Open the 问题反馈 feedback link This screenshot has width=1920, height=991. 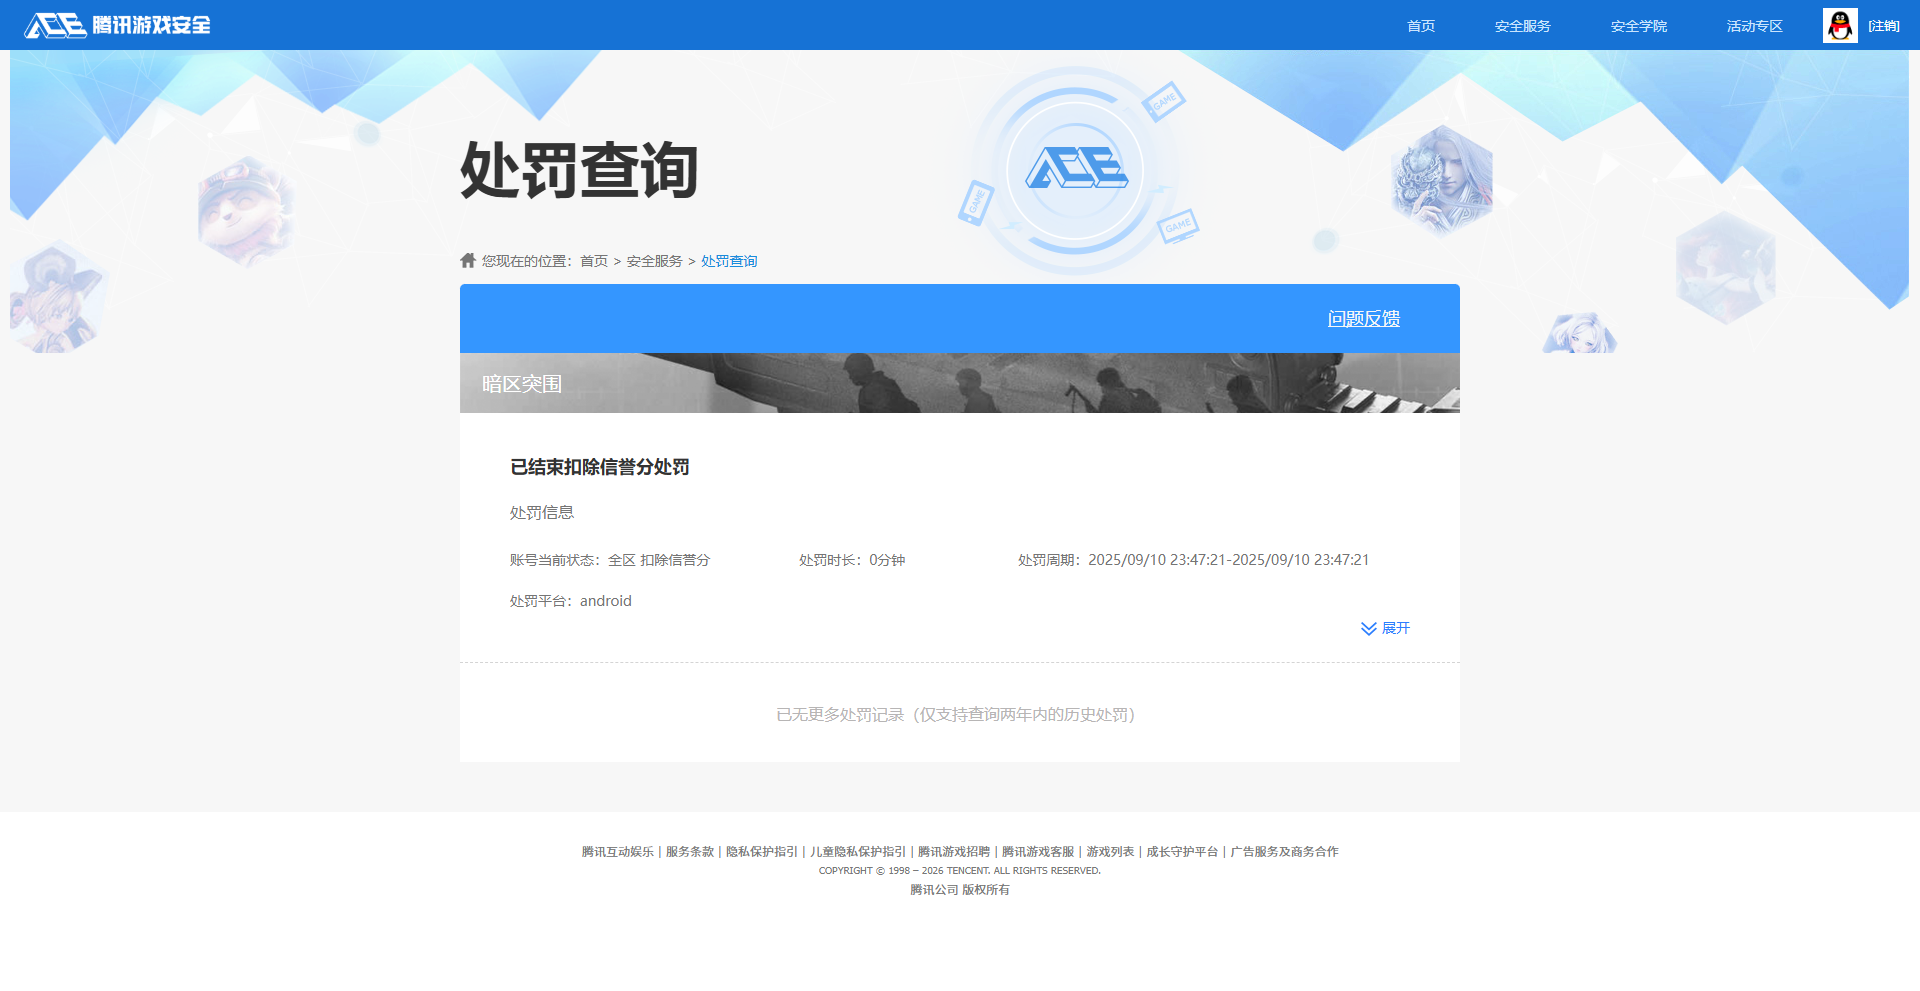1363,319
